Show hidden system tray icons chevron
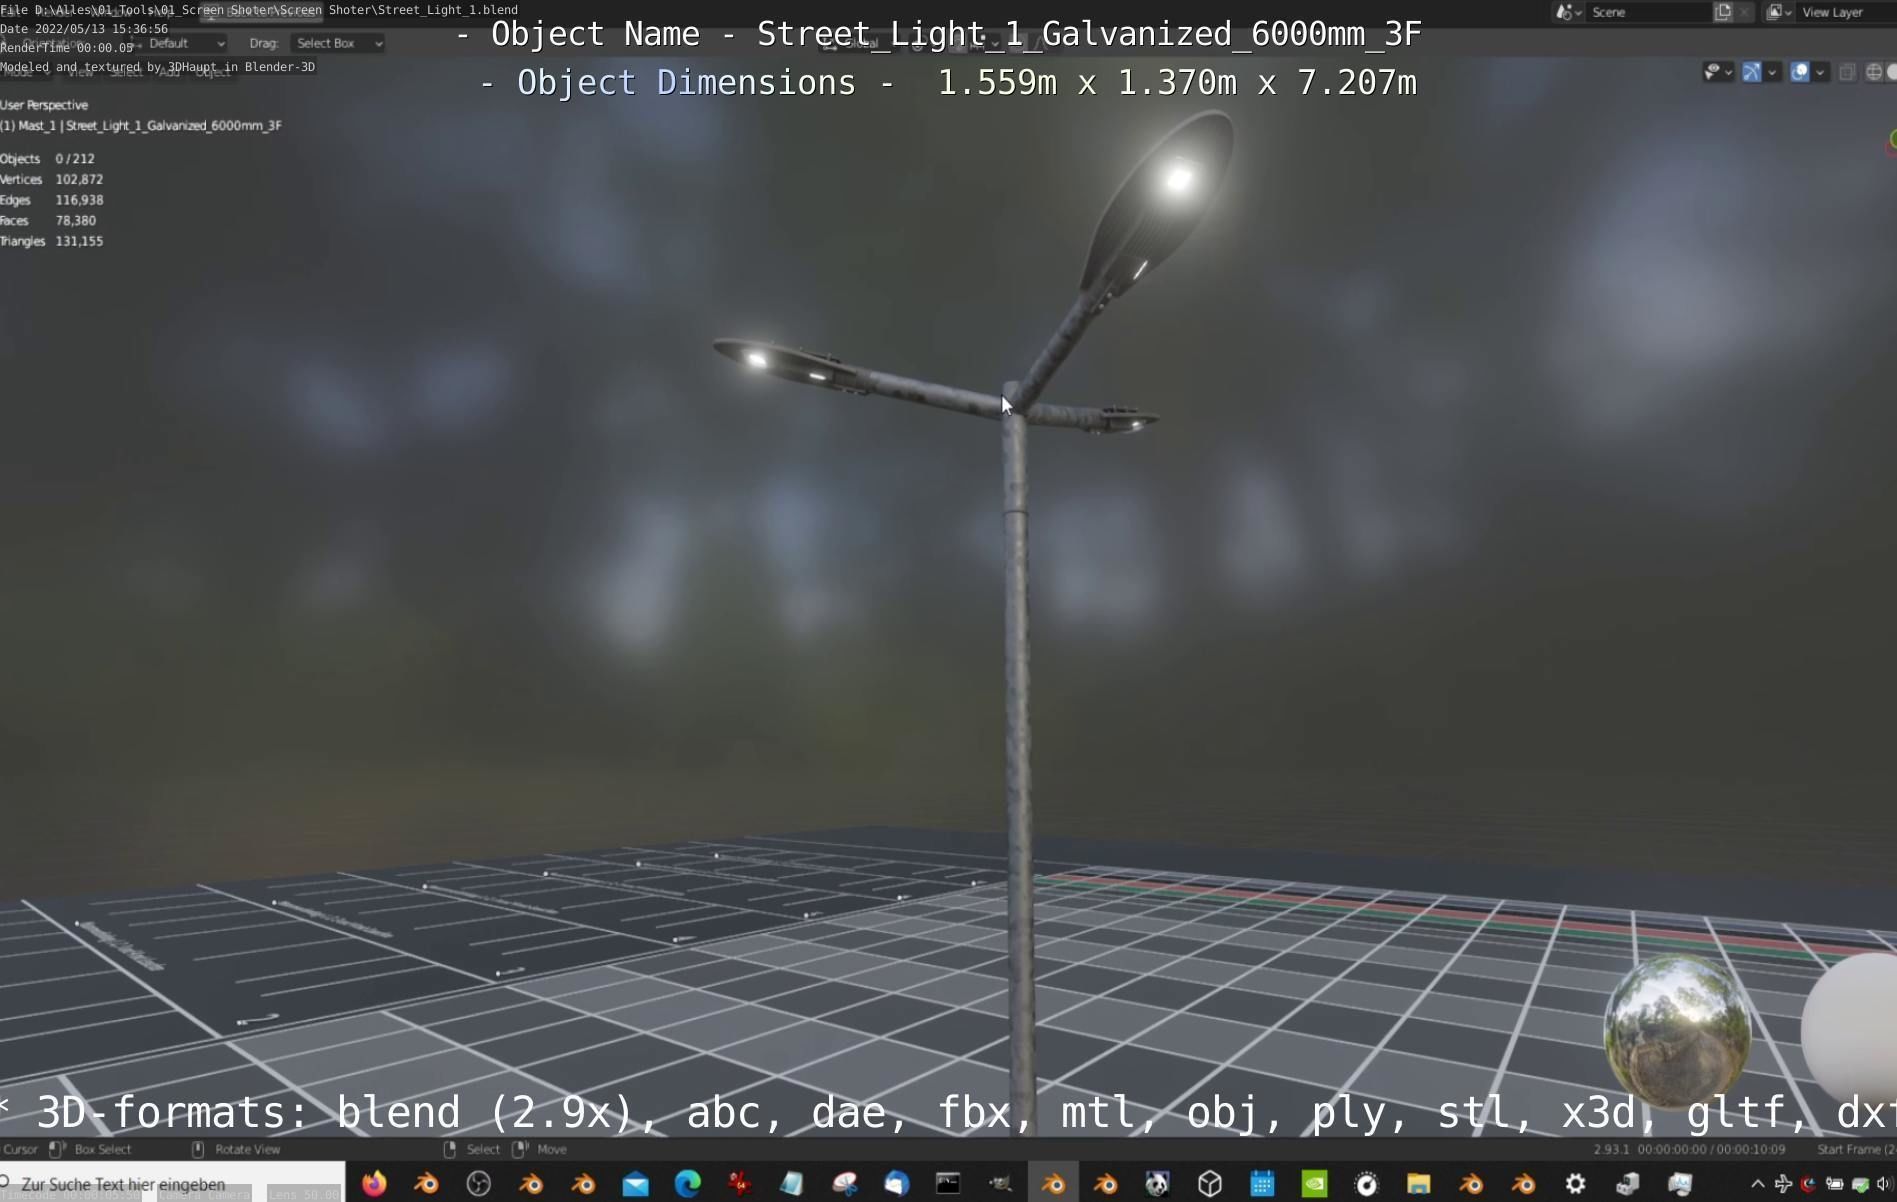 point(1757,1184)
